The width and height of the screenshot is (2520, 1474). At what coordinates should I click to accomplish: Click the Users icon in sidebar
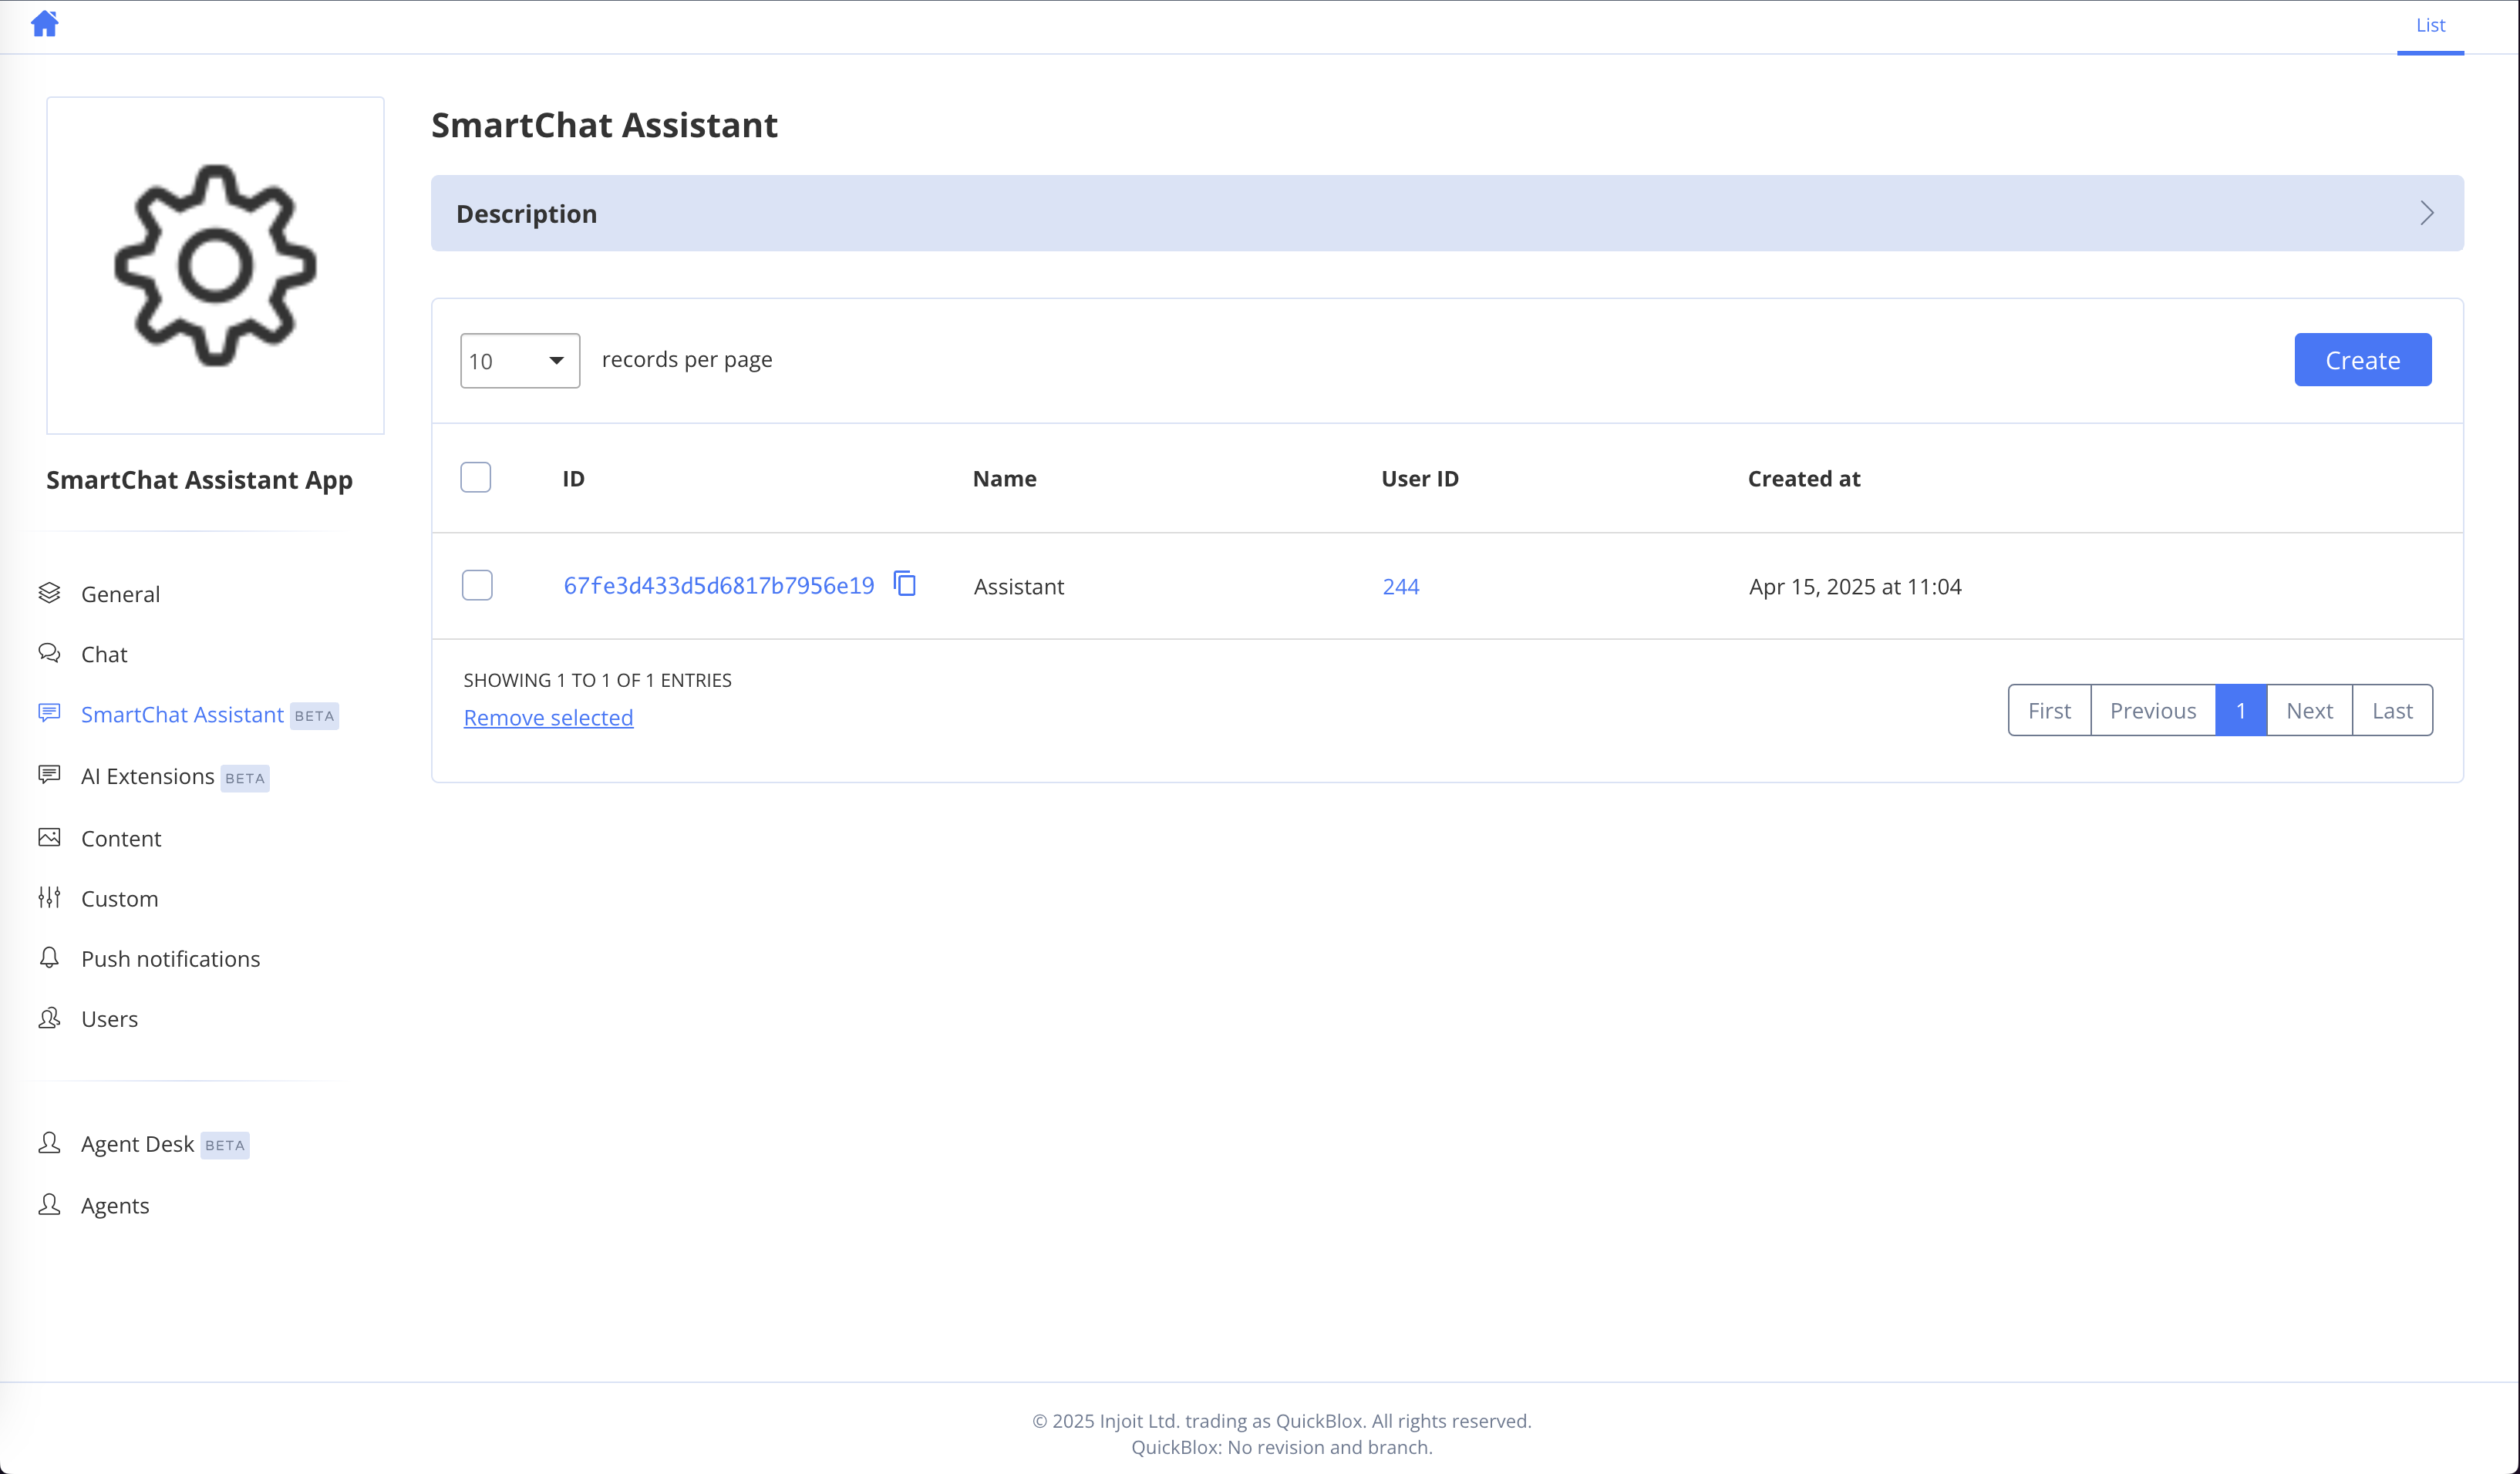pos(49,1018)
